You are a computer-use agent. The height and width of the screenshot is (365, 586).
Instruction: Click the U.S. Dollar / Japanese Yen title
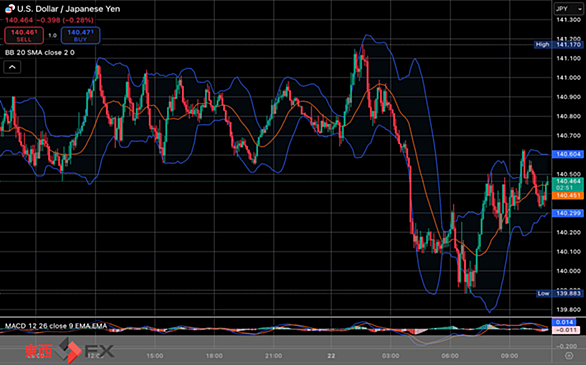(x=69, y=9)
